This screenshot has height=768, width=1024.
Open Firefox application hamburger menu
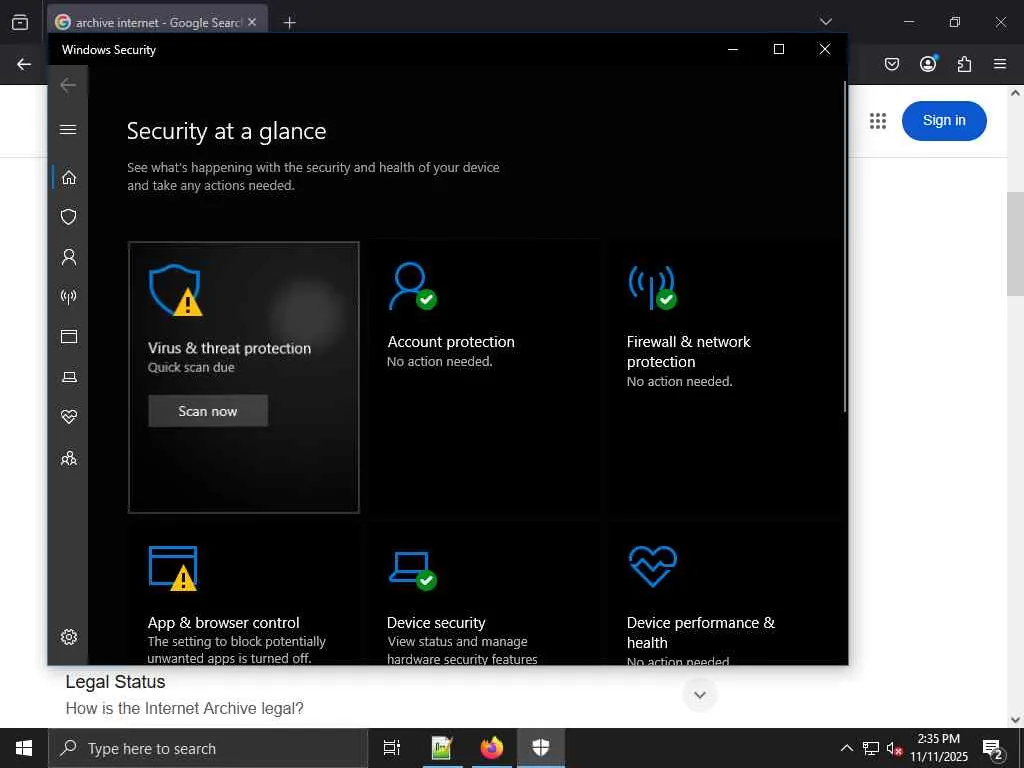pyautogui.click(x=1000, y=64)
